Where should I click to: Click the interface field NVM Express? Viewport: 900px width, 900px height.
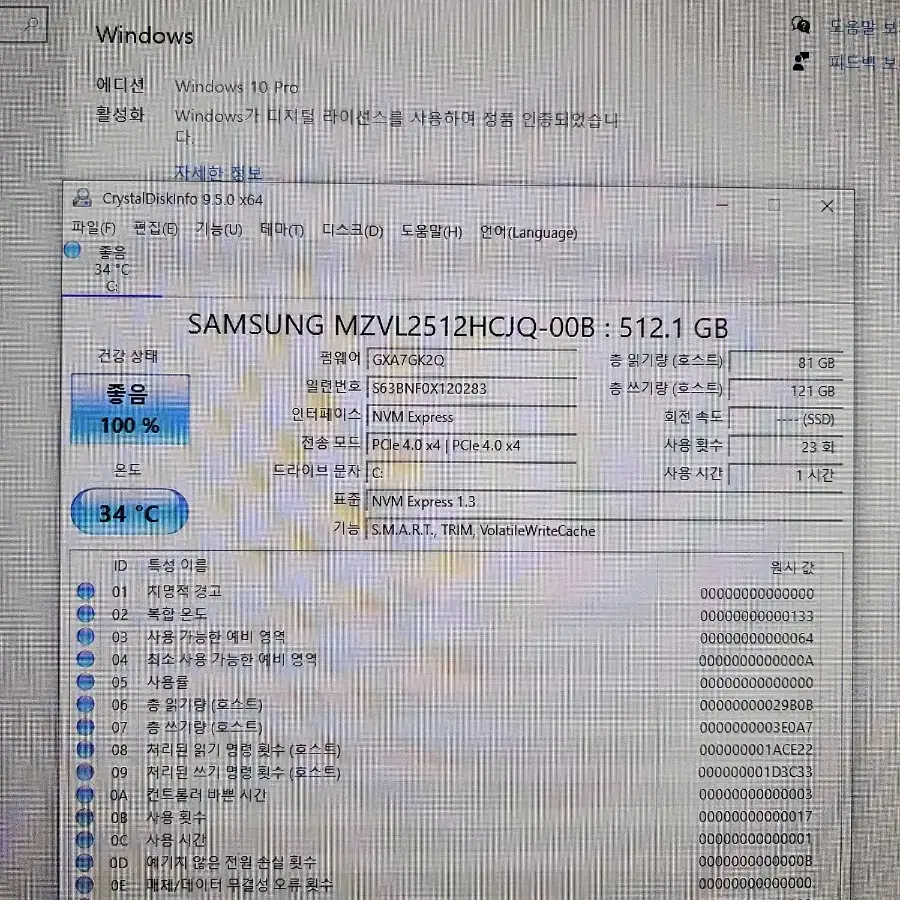[471, 417]
